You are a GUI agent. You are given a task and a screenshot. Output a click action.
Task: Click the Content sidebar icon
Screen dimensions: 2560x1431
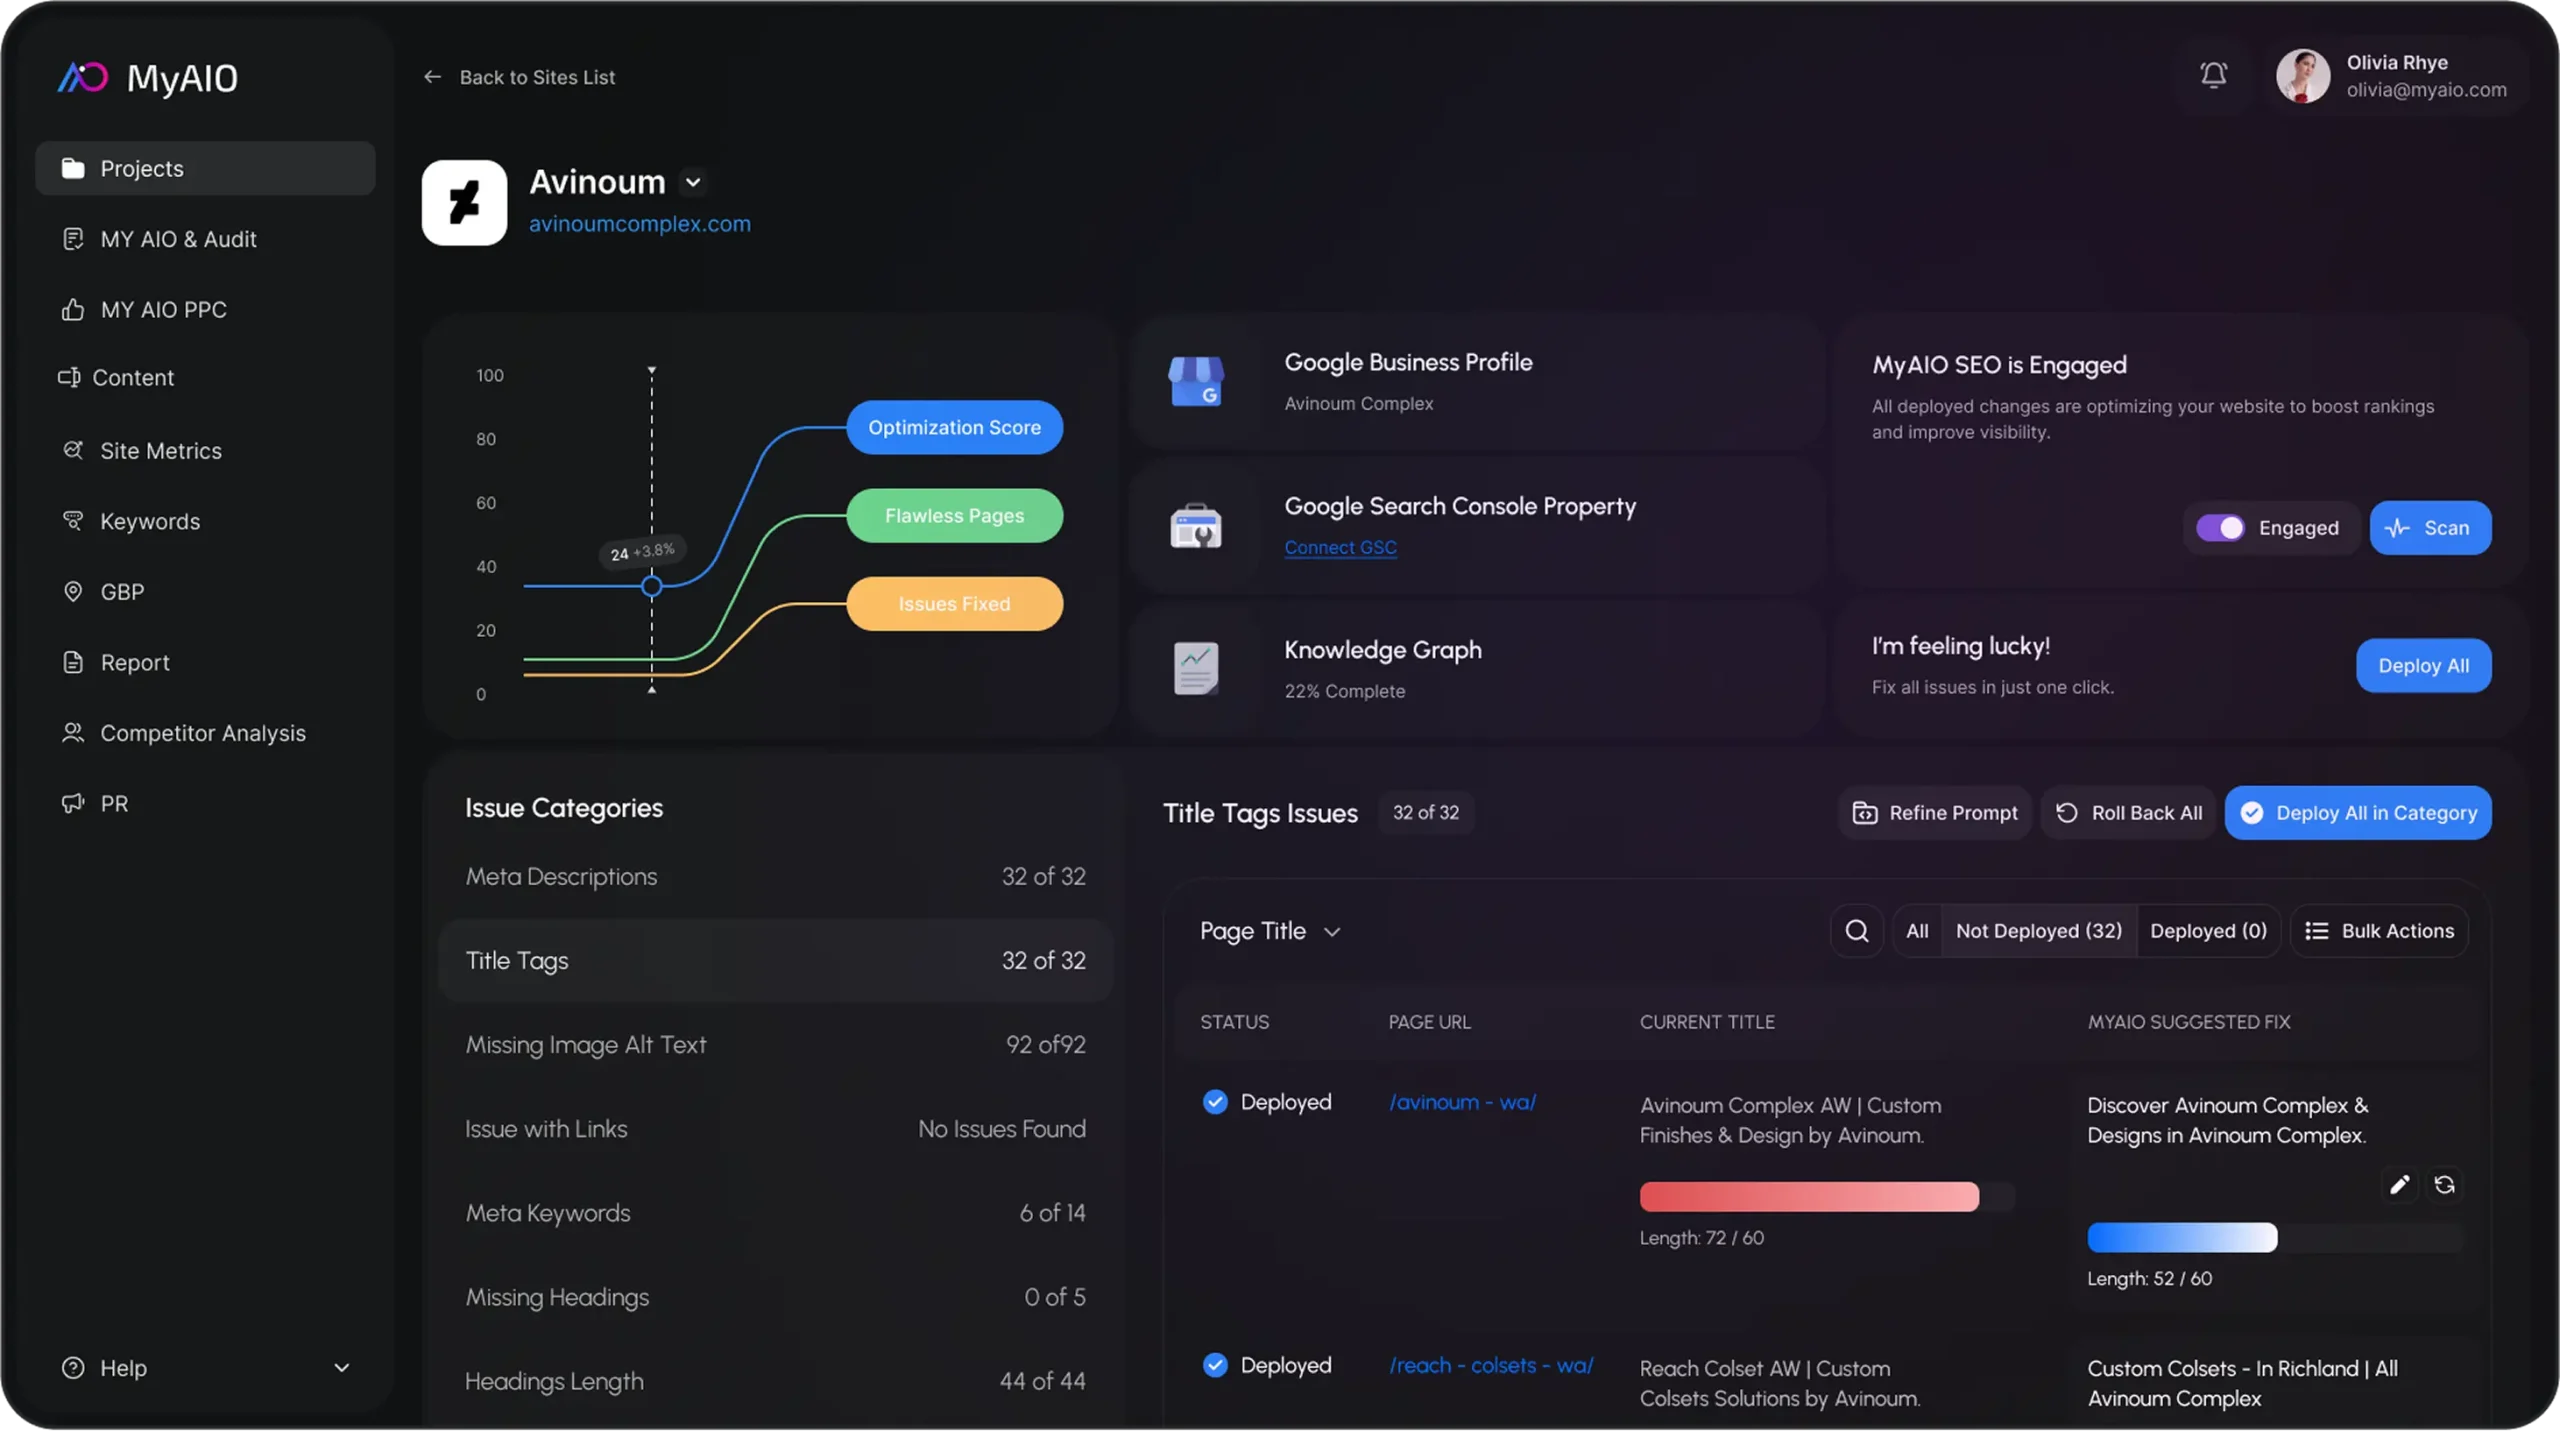[68, 377]
